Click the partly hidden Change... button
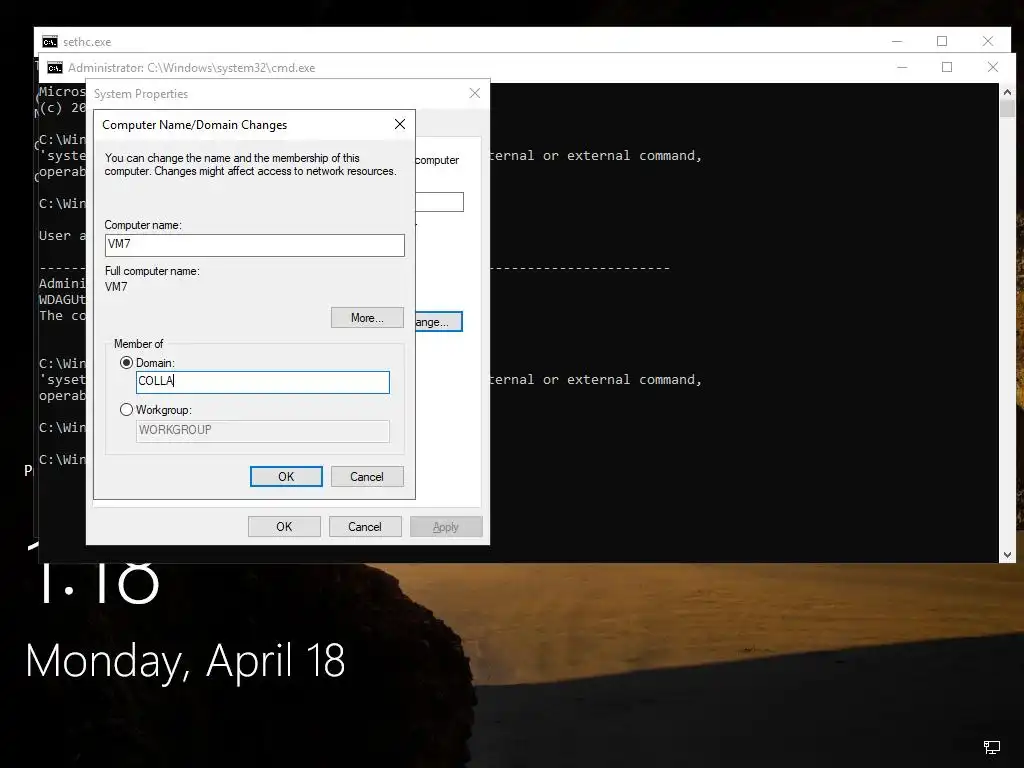Image resolution: width=1024 pixels, height=768 pixels. click(x=439, y=321)
